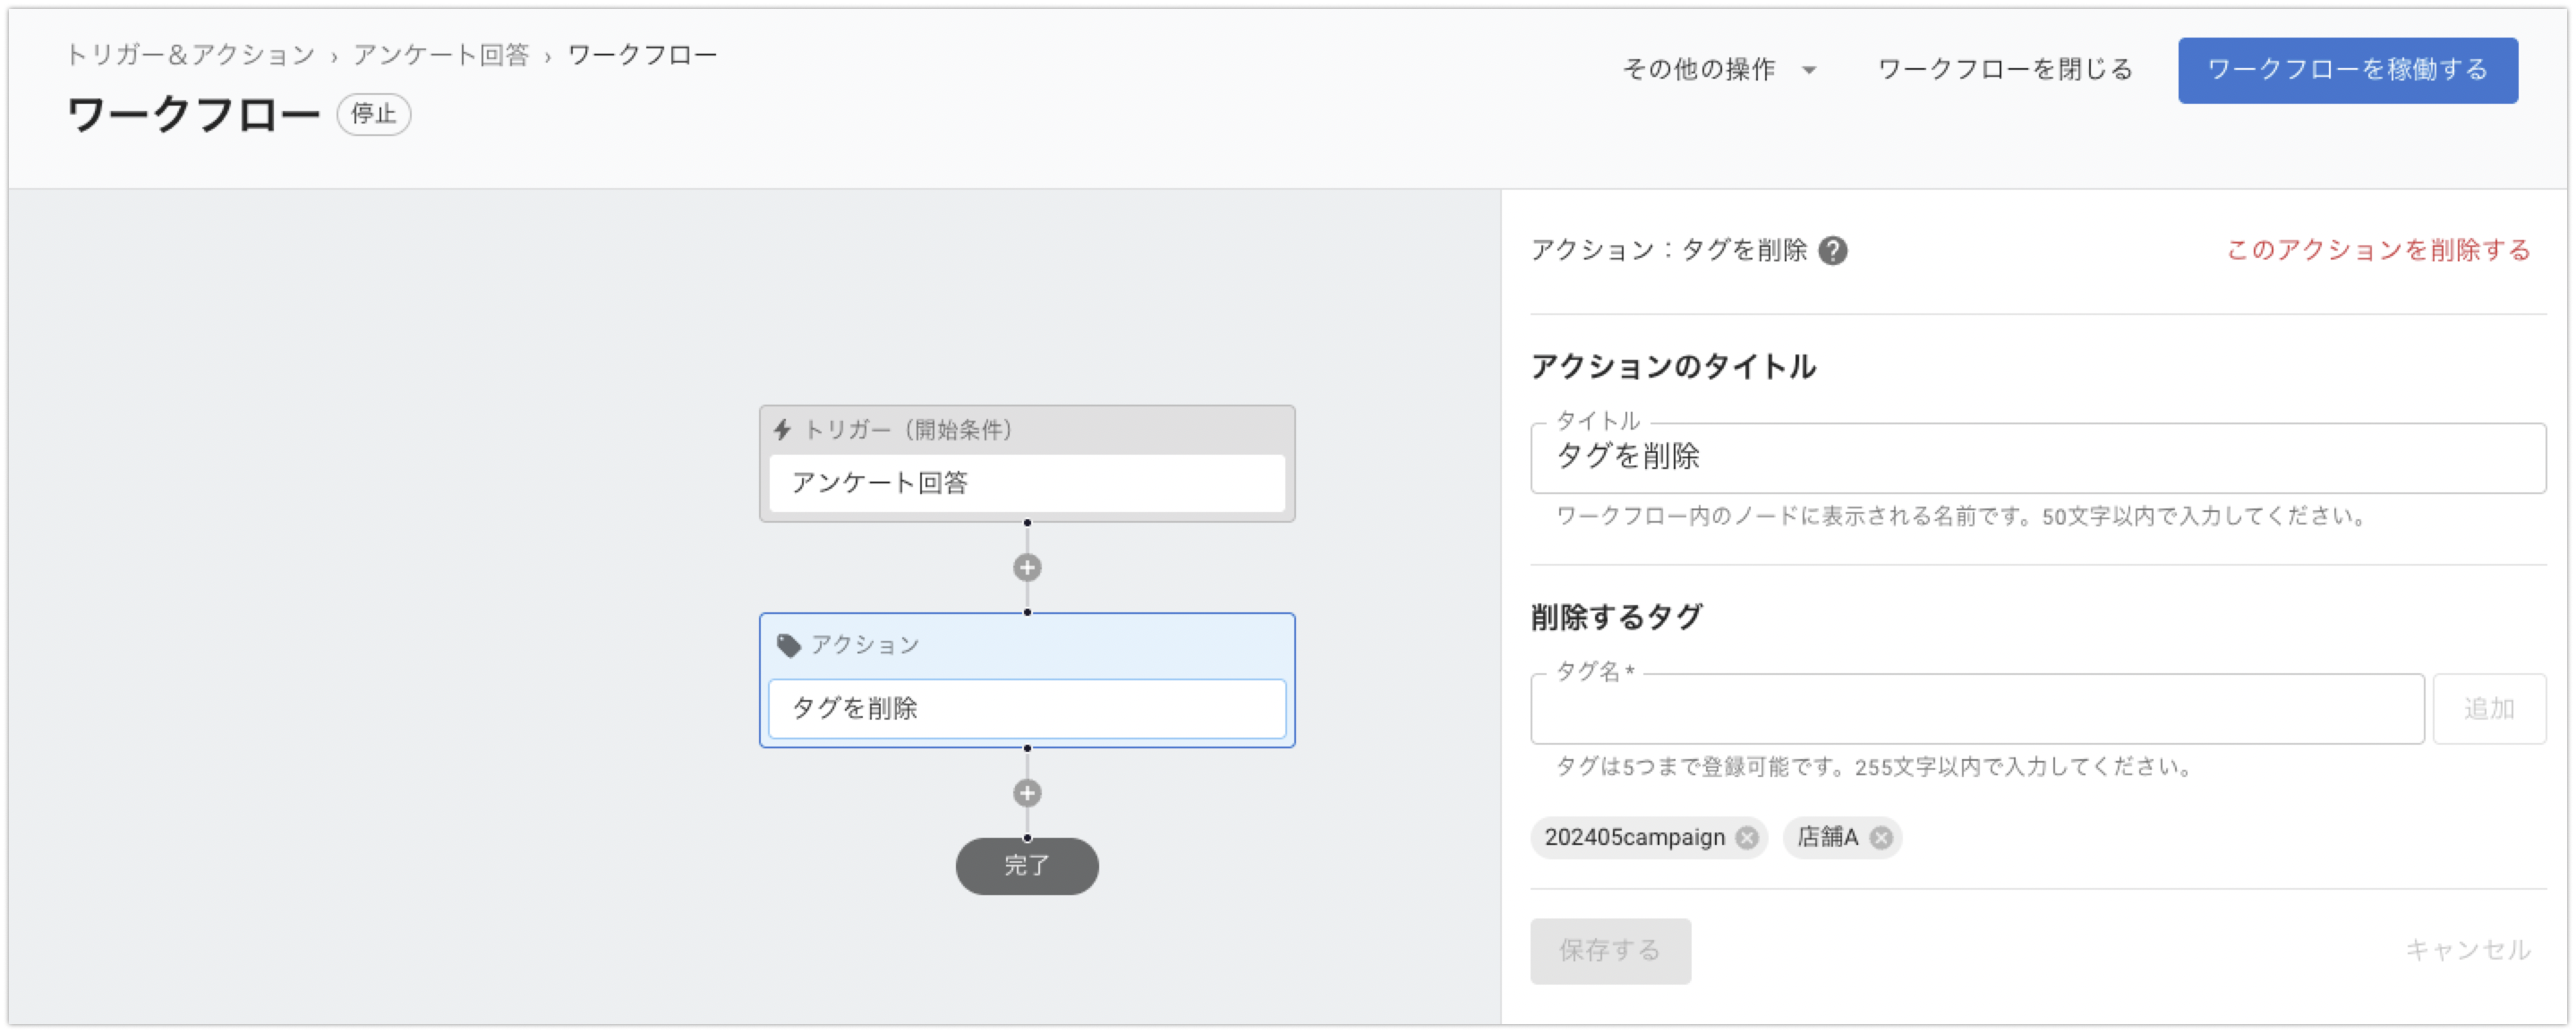
Task: Click the help question mark icon
Action: [x=1832, y=250]
